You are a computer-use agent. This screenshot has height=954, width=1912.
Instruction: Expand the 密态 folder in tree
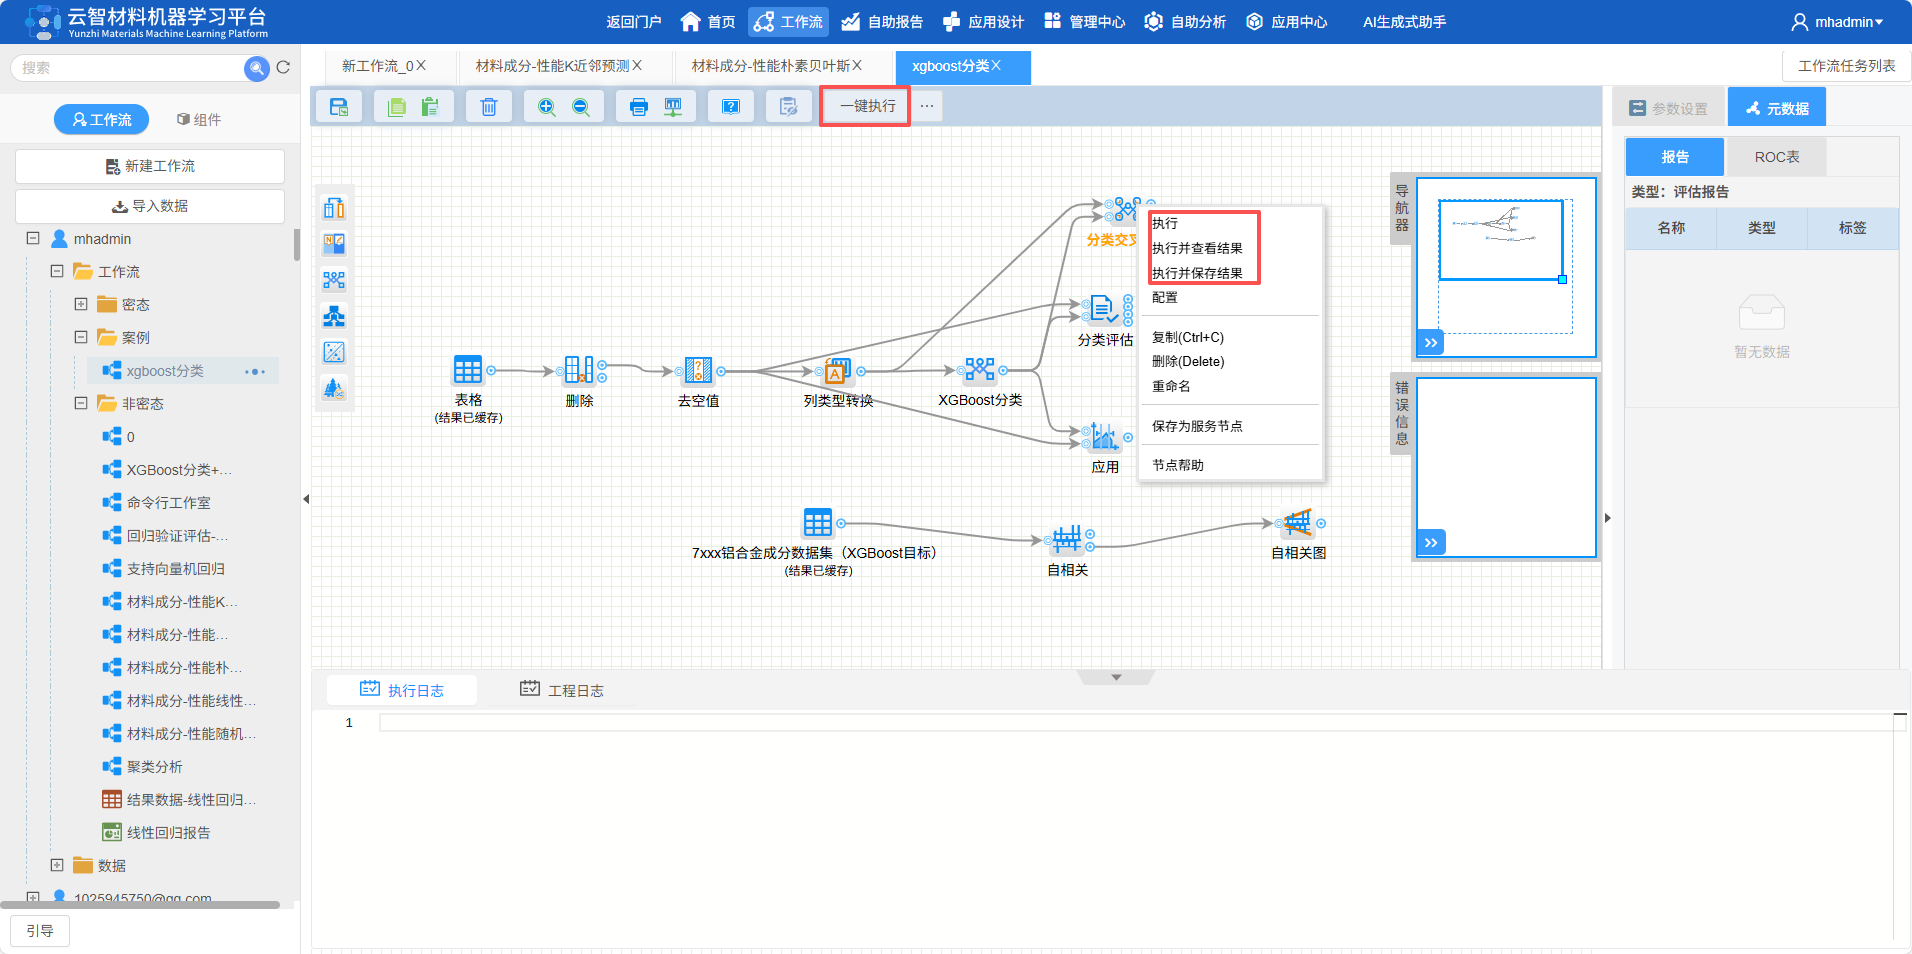pos(81,304)
